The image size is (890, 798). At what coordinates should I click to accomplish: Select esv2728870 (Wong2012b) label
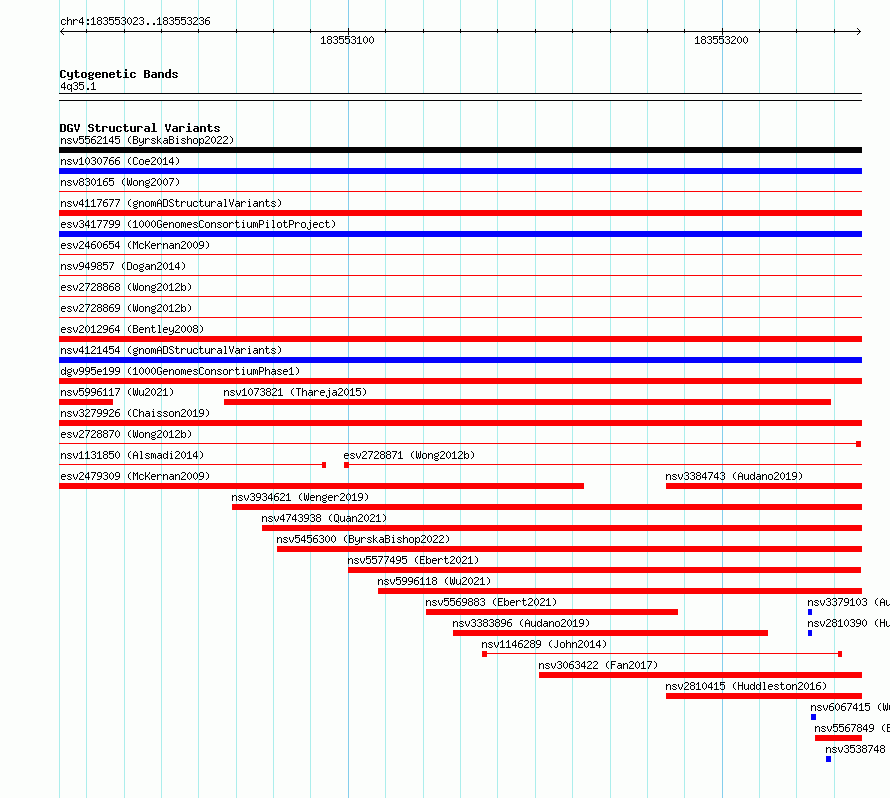point(126,434)
